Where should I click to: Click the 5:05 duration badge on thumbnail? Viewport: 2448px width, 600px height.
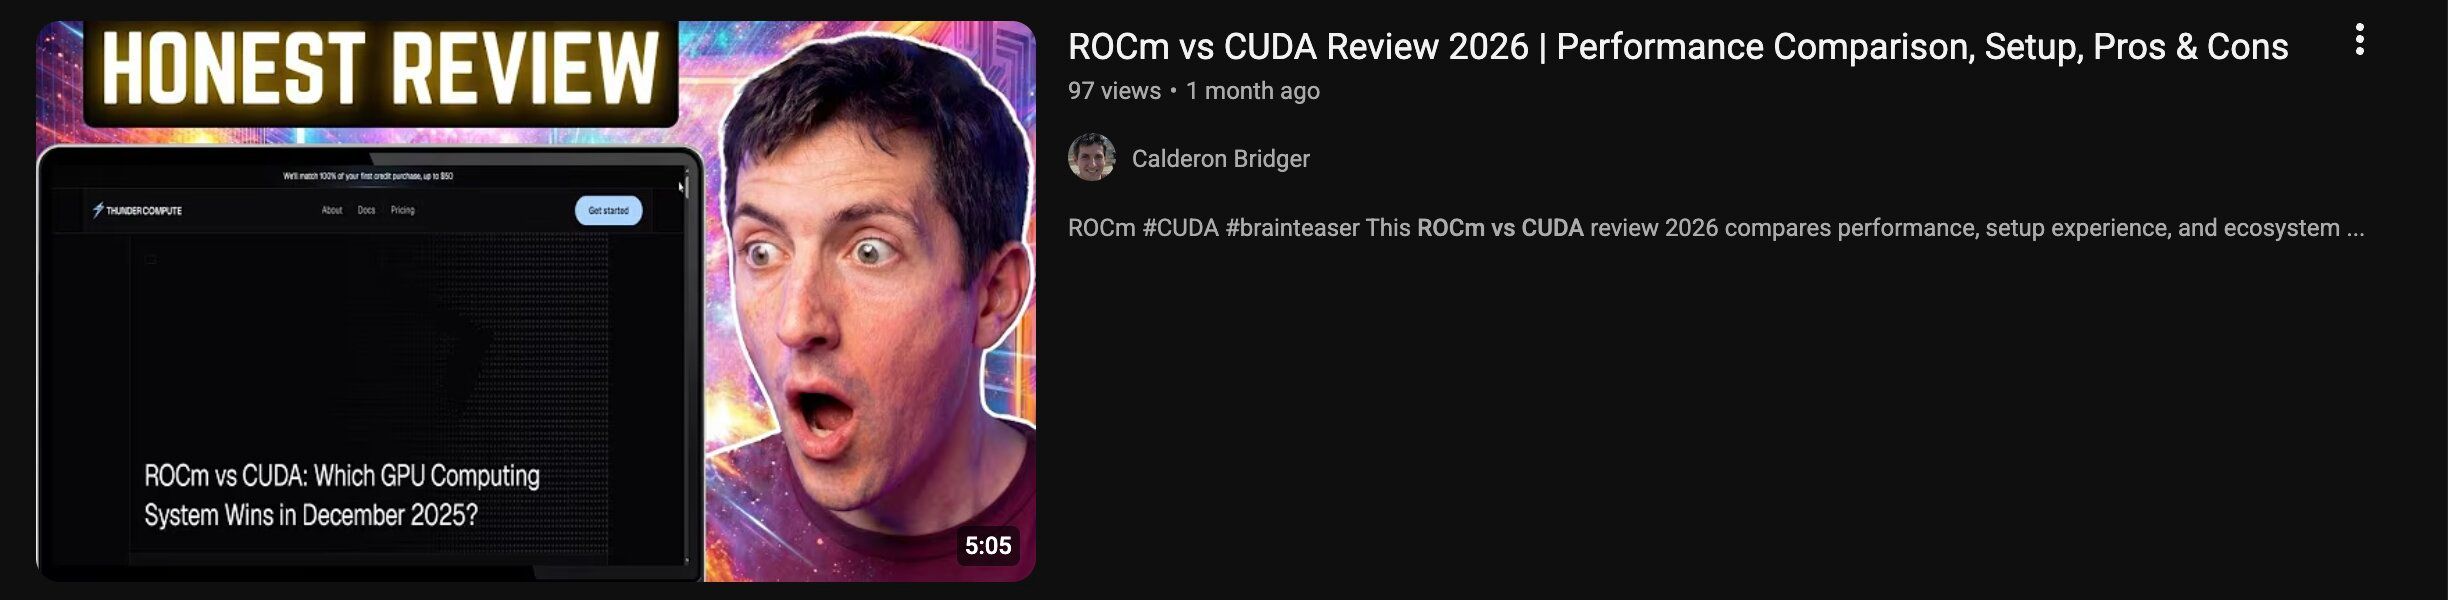pos(988,546)
